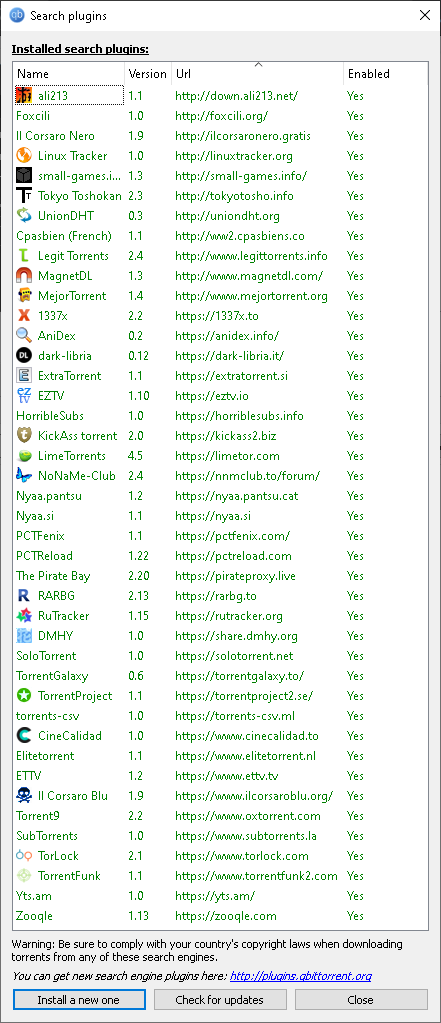Click the DMHY icon
This screenshot has height=1023, width=441.
23,635
